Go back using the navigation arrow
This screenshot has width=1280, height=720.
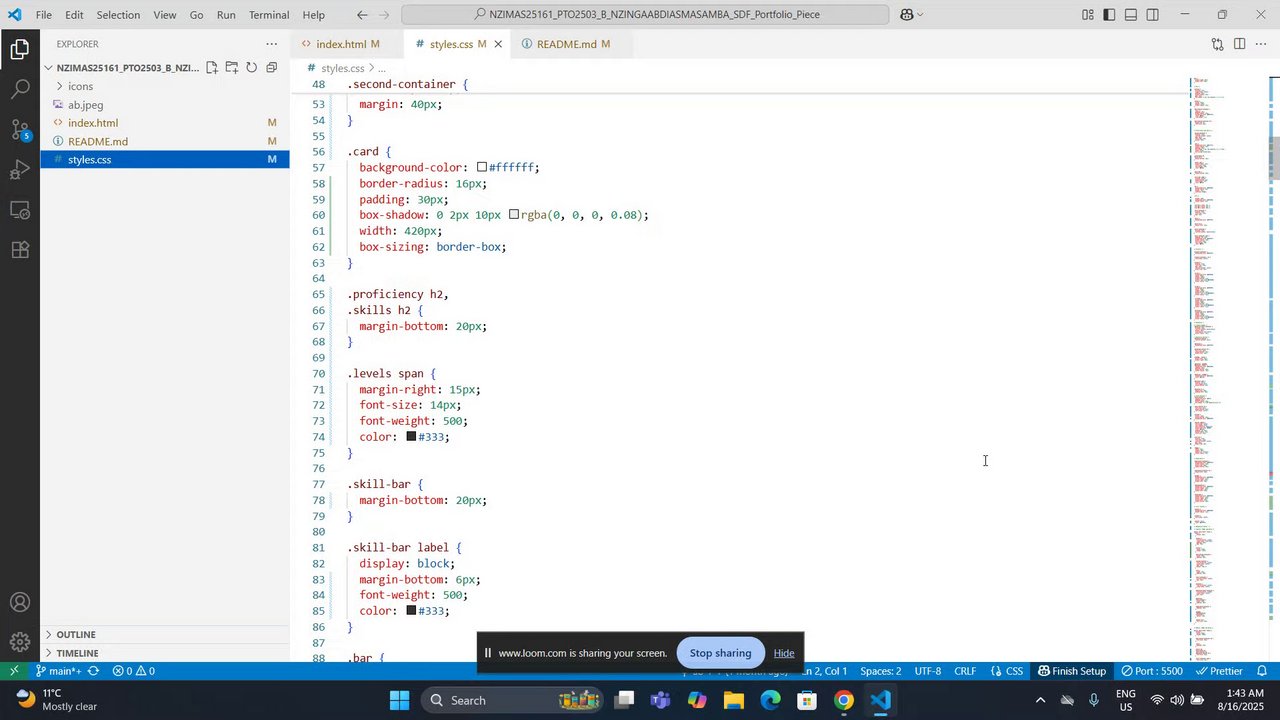362,15
